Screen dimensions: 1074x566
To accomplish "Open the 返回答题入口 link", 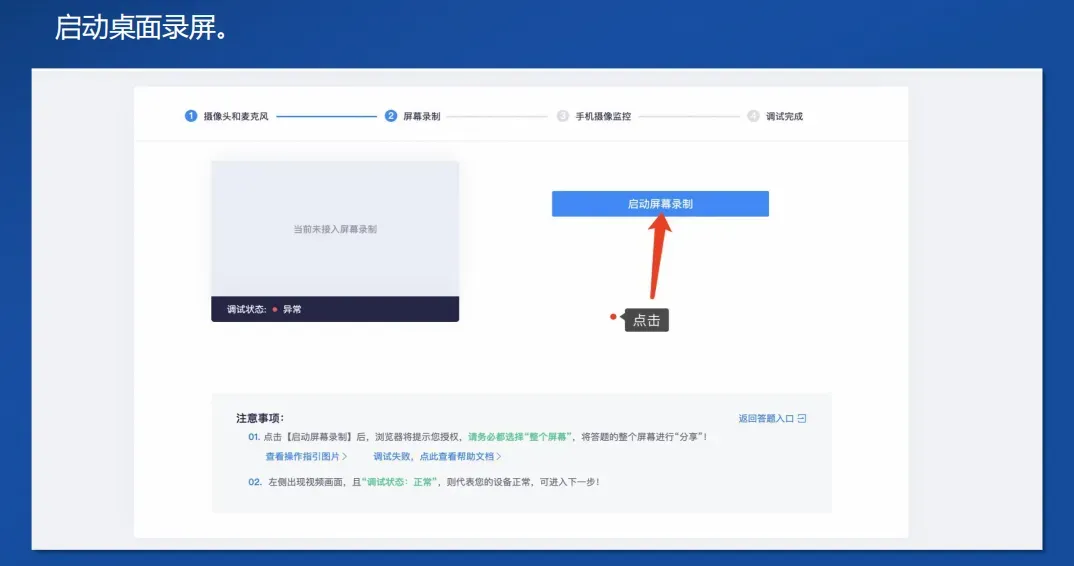I will 772,418.
